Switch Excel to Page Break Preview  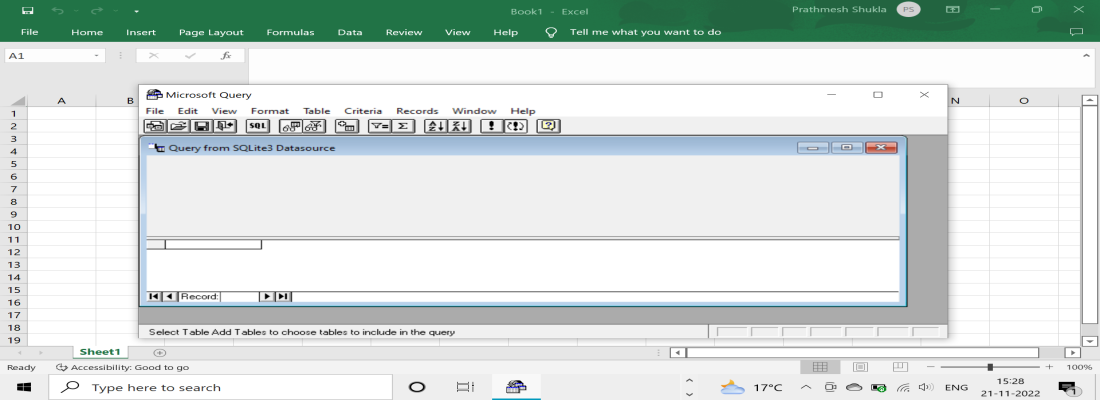(x=900, y=367)
